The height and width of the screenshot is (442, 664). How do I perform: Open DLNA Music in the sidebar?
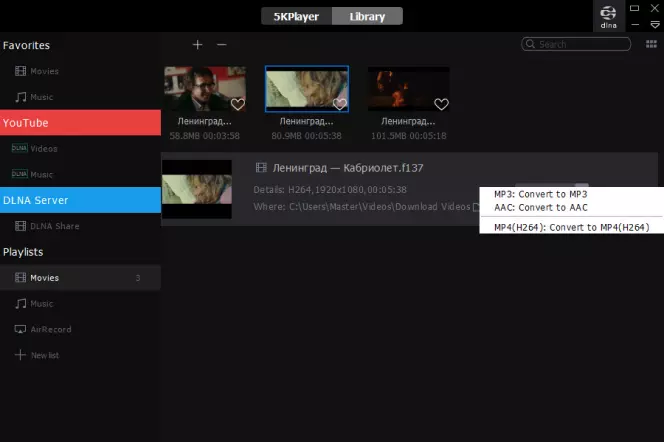[80, 174]
